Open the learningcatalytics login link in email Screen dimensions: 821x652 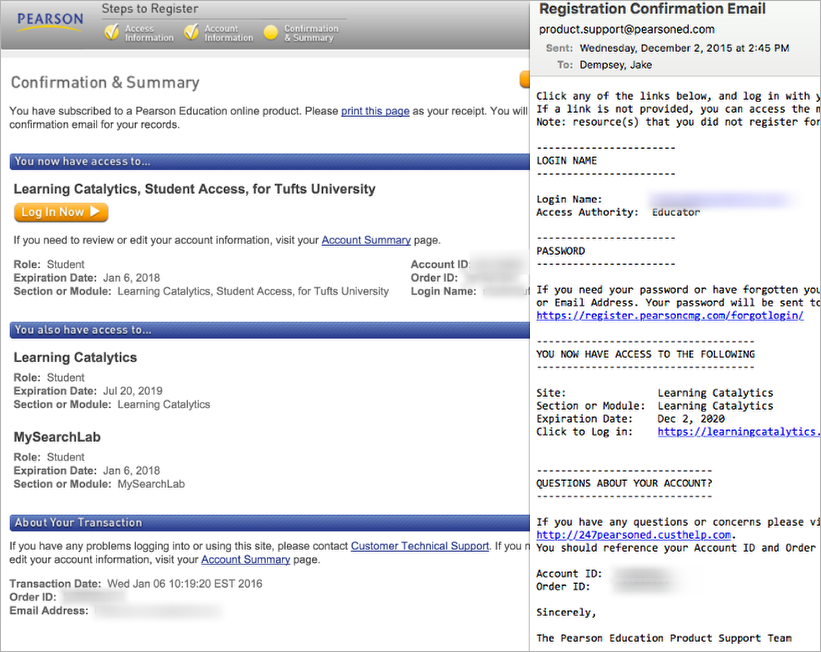[x=738, y=432]
